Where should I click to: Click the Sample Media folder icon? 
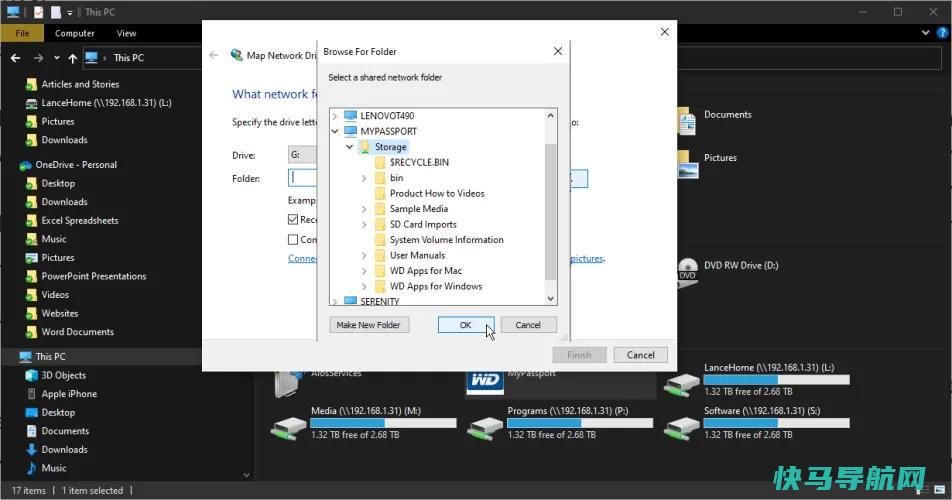point(380,209)
